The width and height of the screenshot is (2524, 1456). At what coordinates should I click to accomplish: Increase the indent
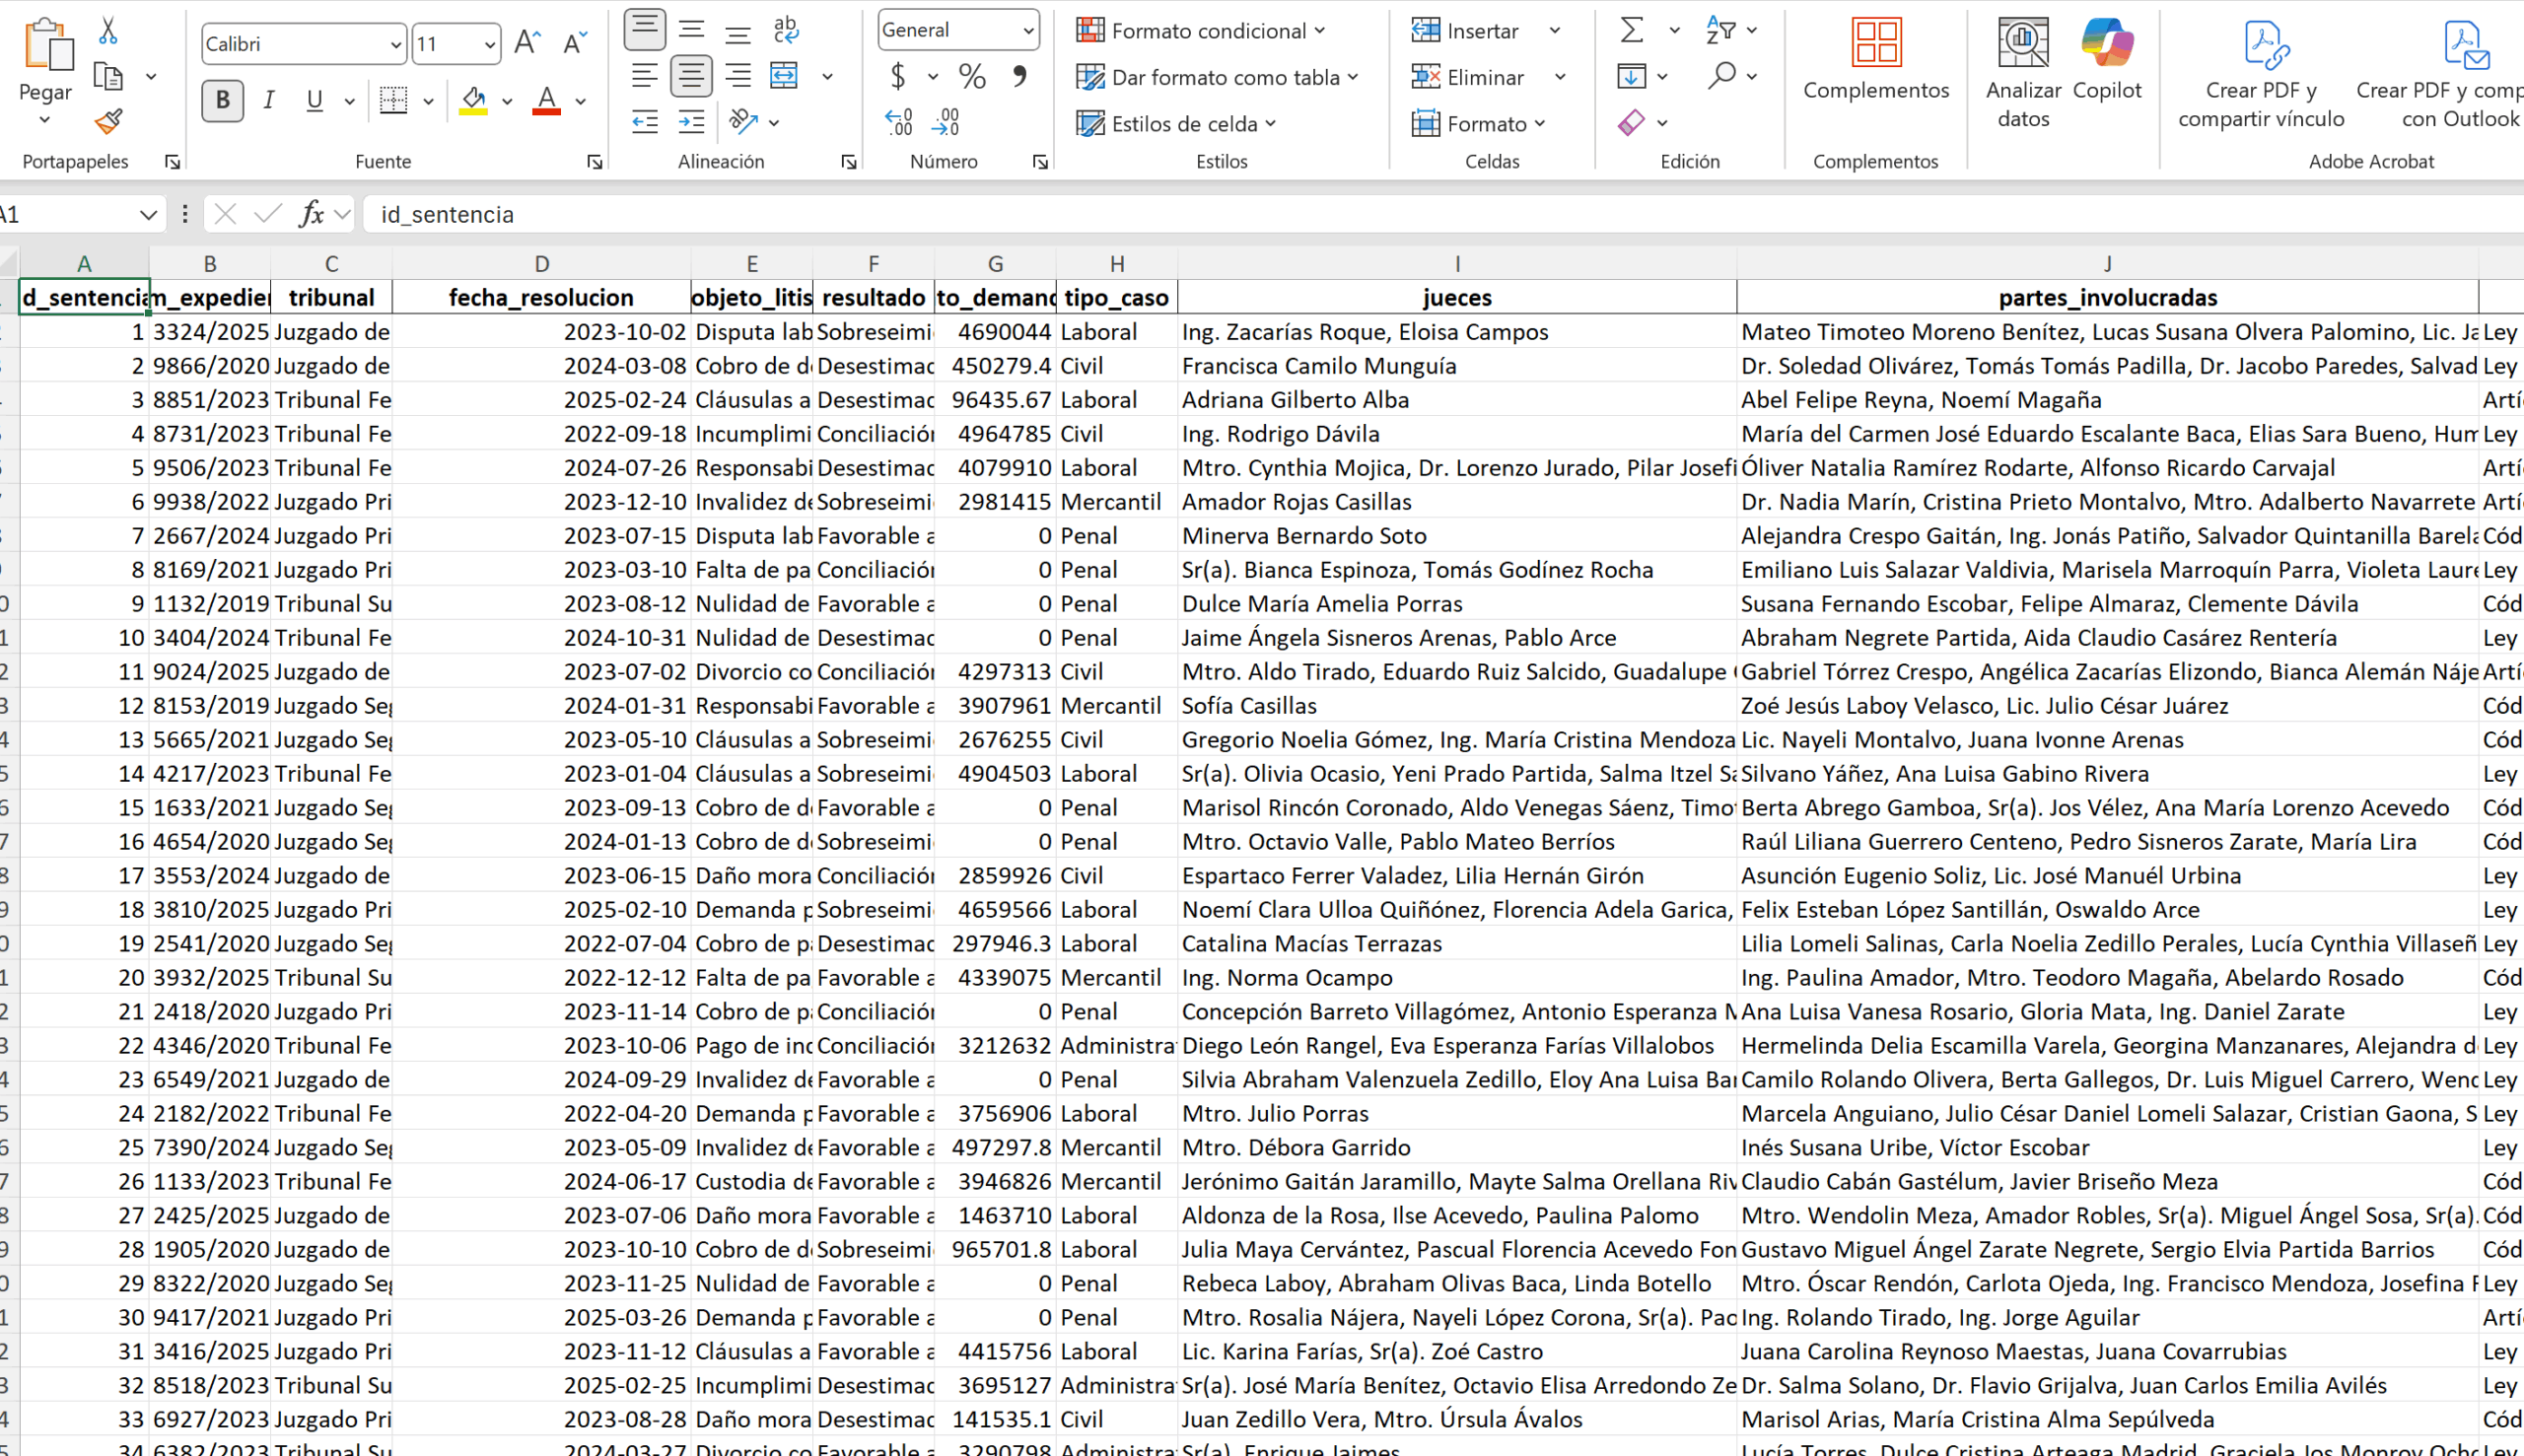coord(691,122)
